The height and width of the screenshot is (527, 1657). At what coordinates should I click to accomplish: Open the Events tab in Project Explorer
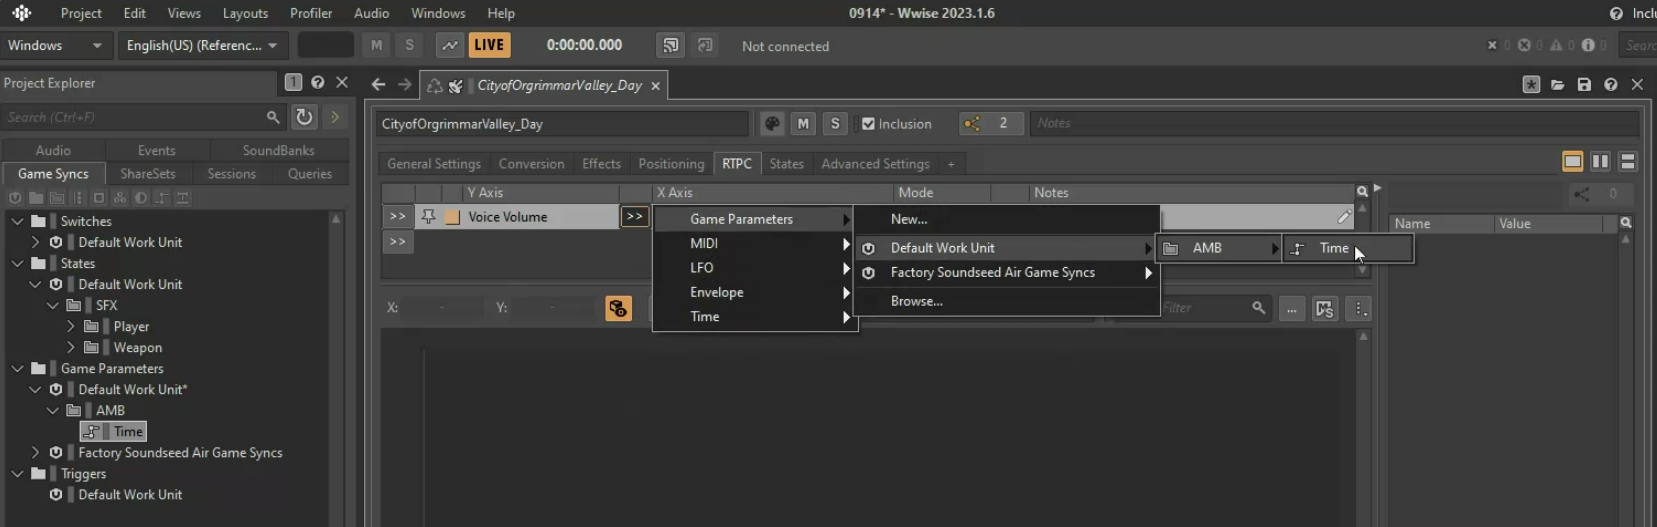(x=156, y=150)
